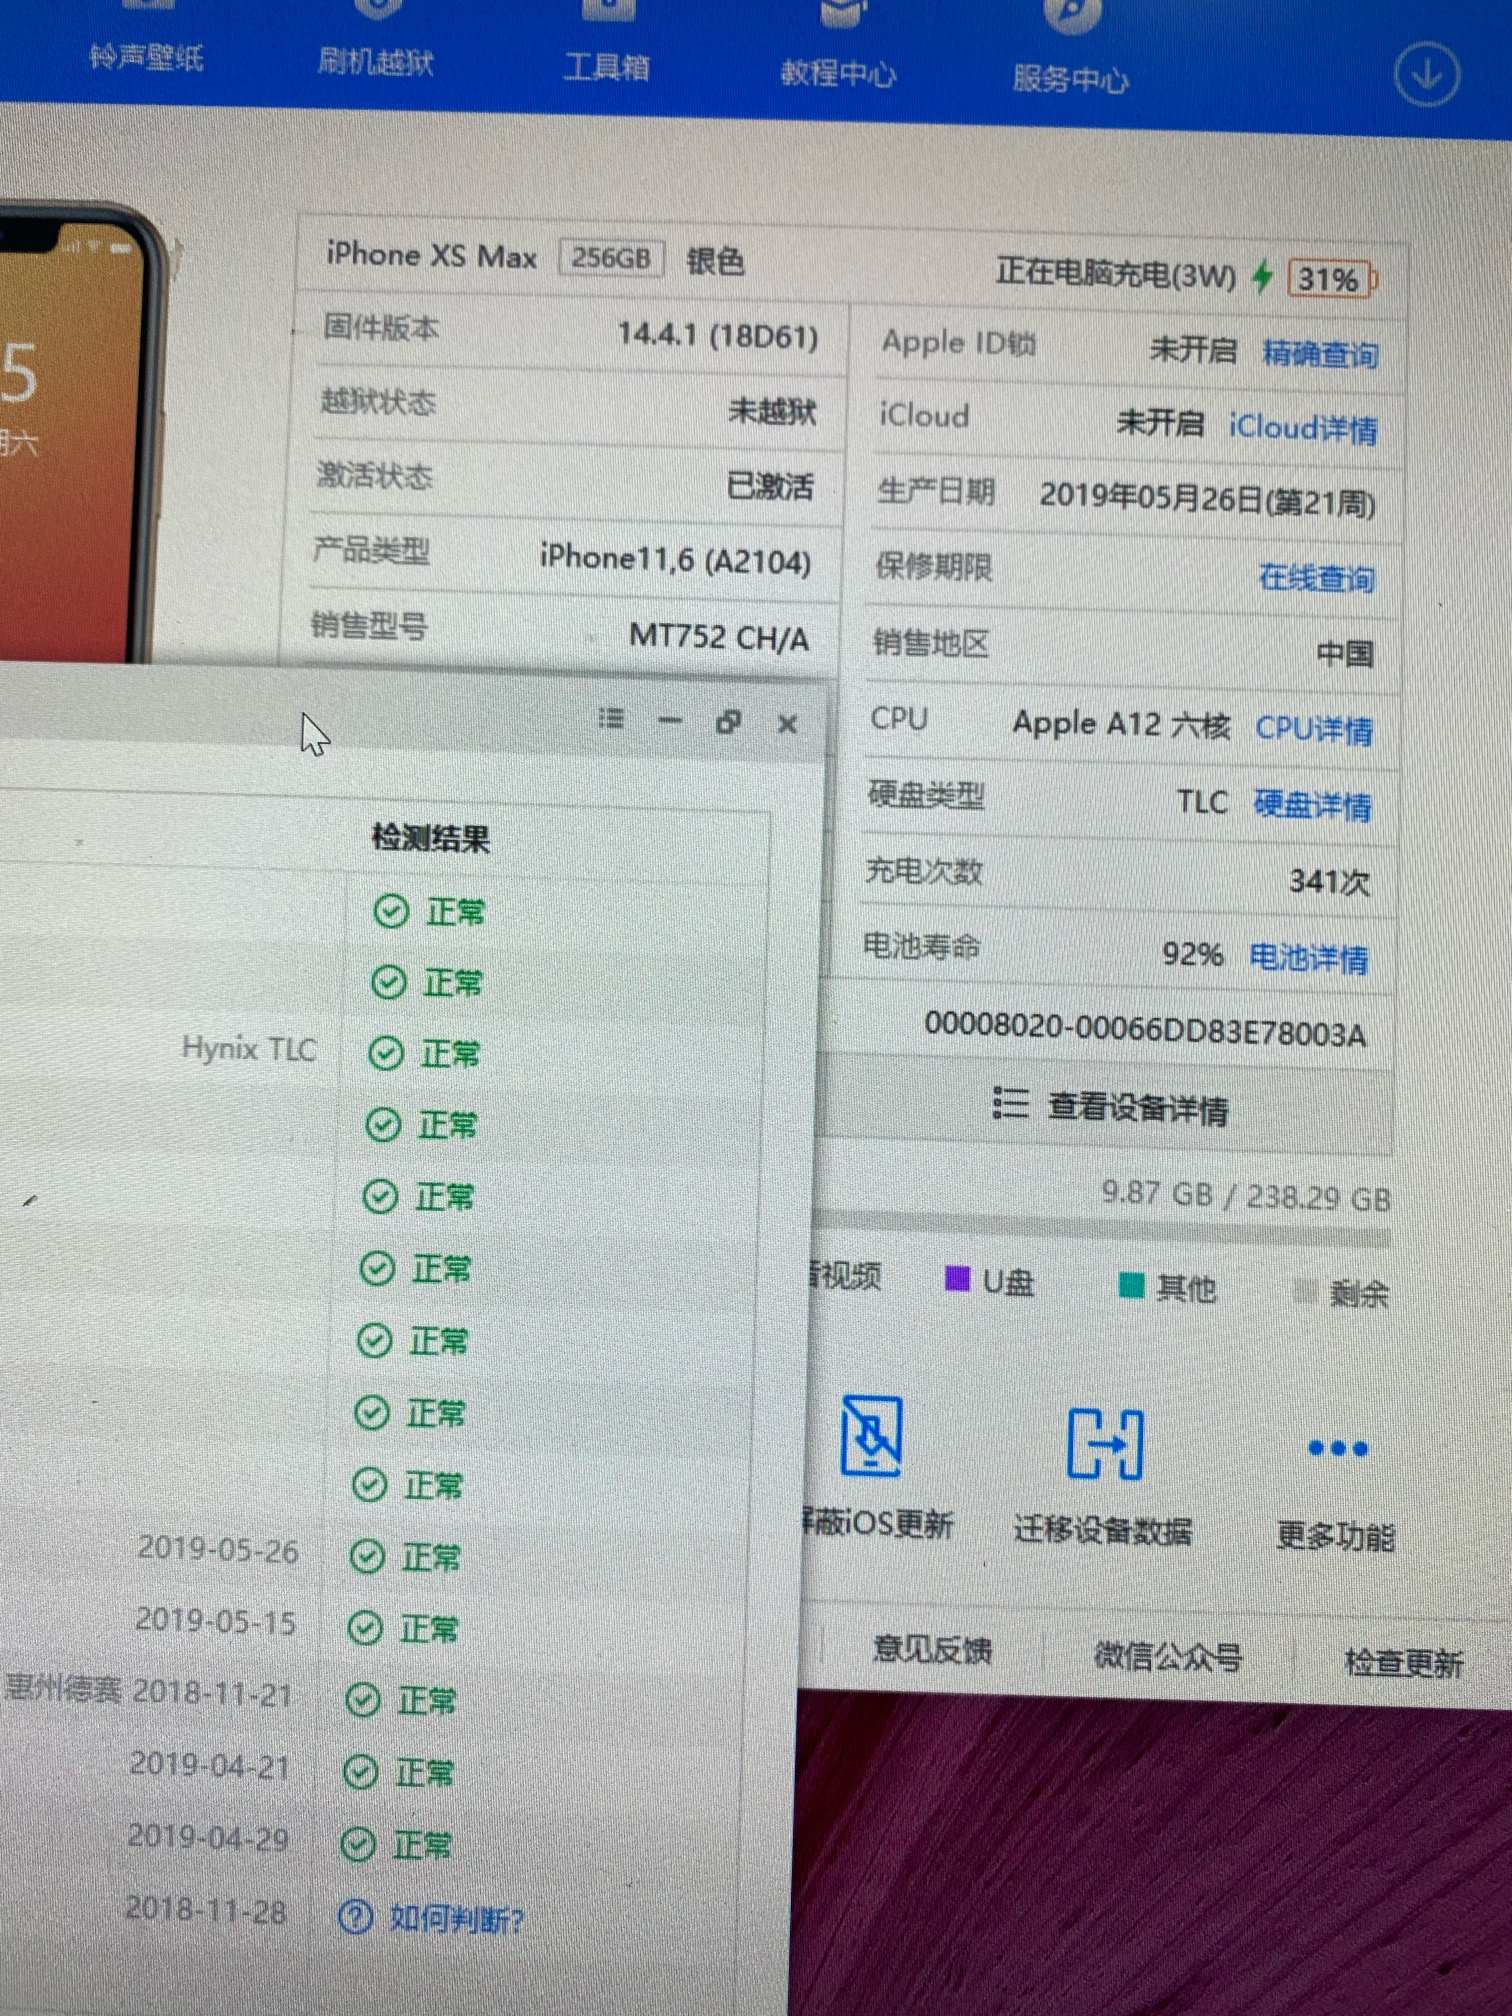
Task: Click the download manager arrow icon
Action: coord(1426,75)
